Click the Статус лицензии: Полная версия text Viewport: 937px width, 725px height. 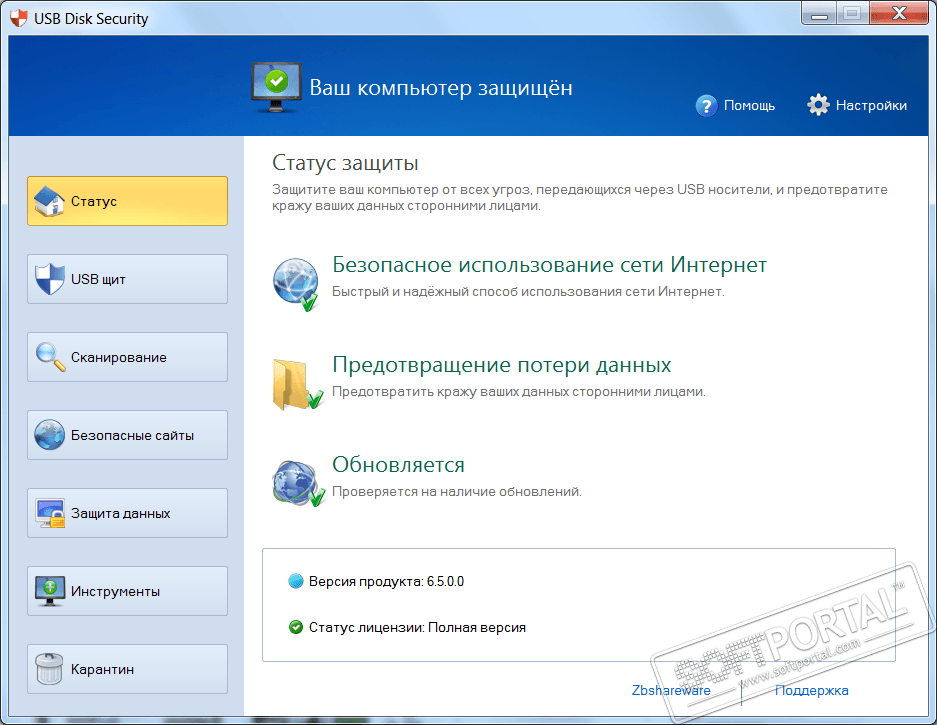pos(417,628)
